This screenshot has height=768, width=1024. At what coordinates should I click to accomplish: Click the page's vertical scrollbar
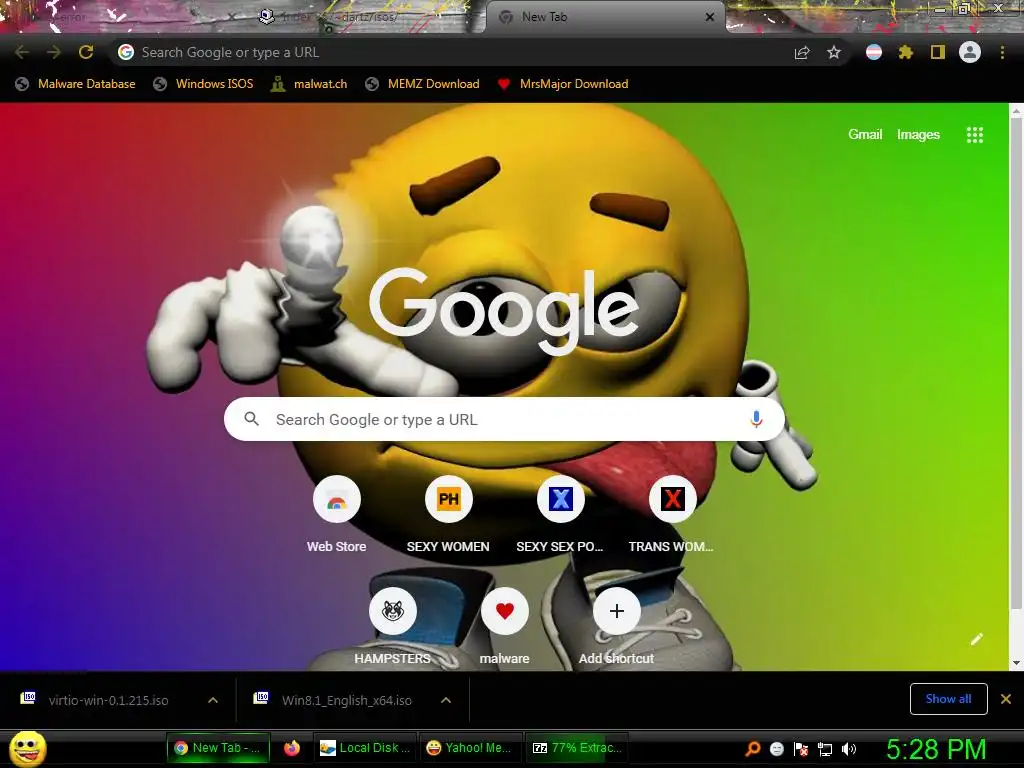click(x=1016, y=366)
